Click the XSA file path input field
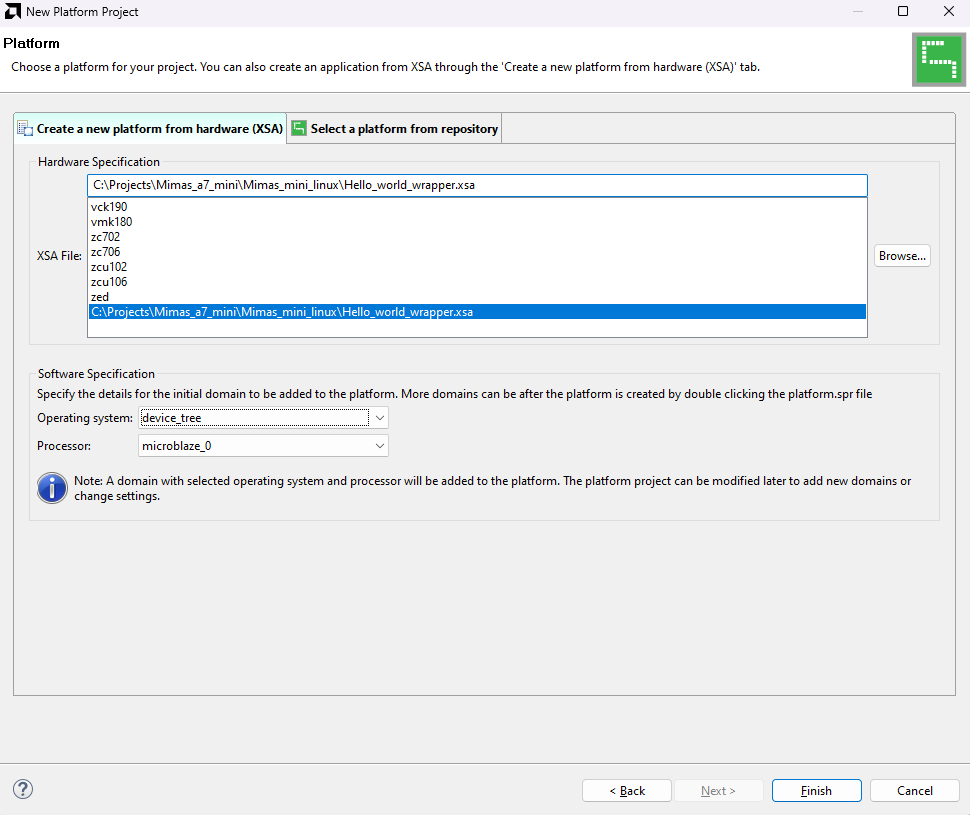This screenshot has width=970, height=815. tap(477, 186)
